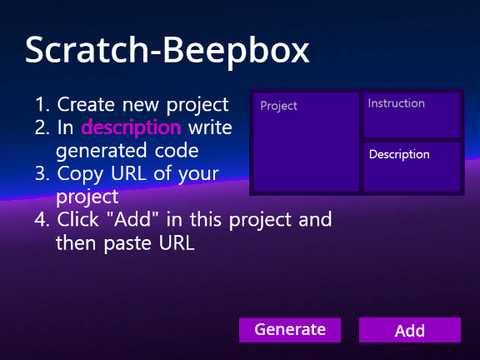
Task: Select the Project panel in diagram
Action: point(306,142)
